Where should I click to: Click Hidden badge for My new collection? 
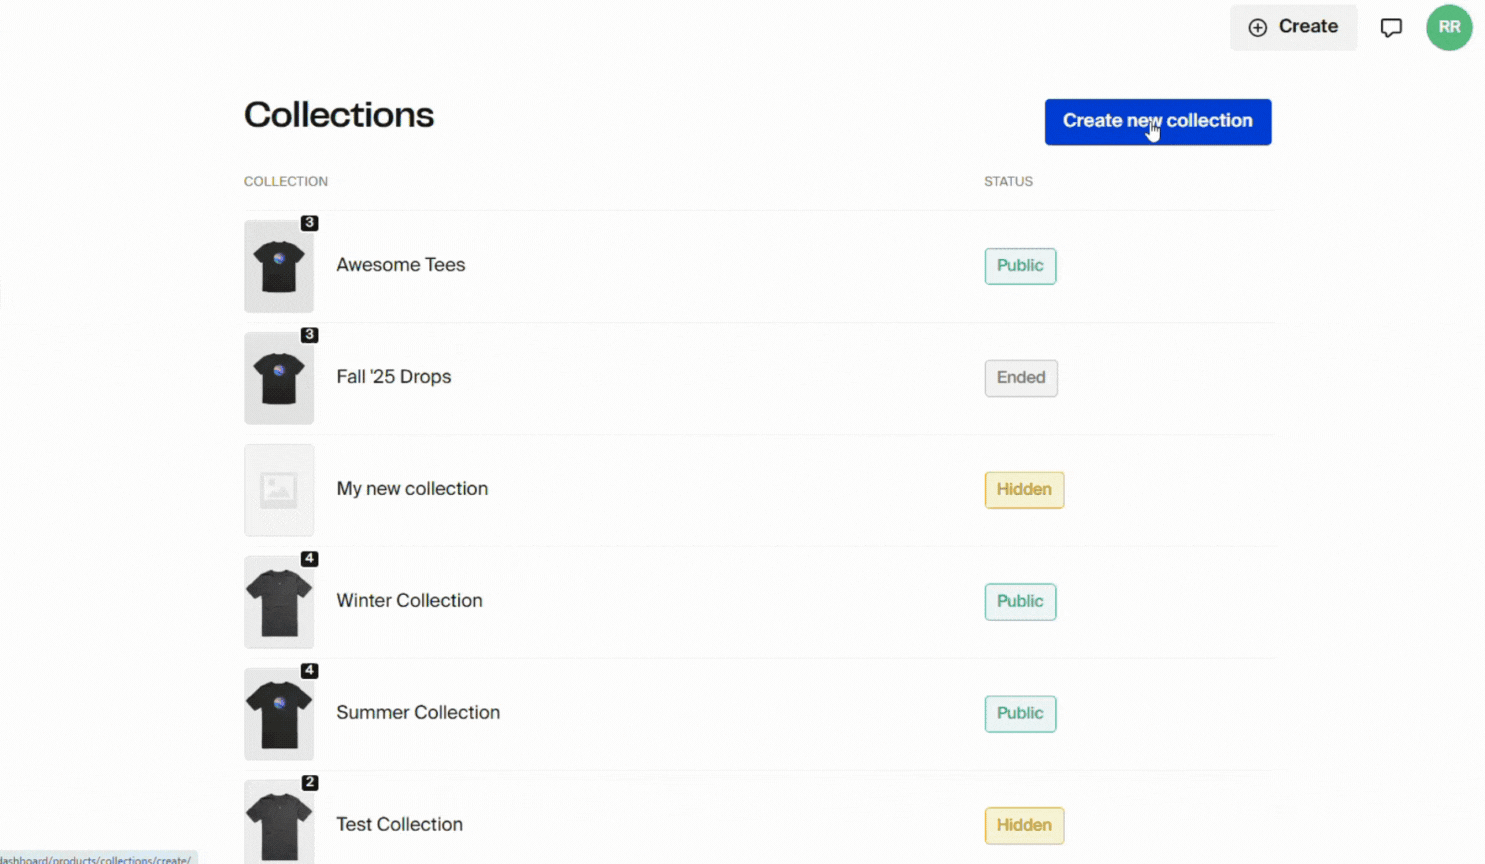coord(1024,490)
